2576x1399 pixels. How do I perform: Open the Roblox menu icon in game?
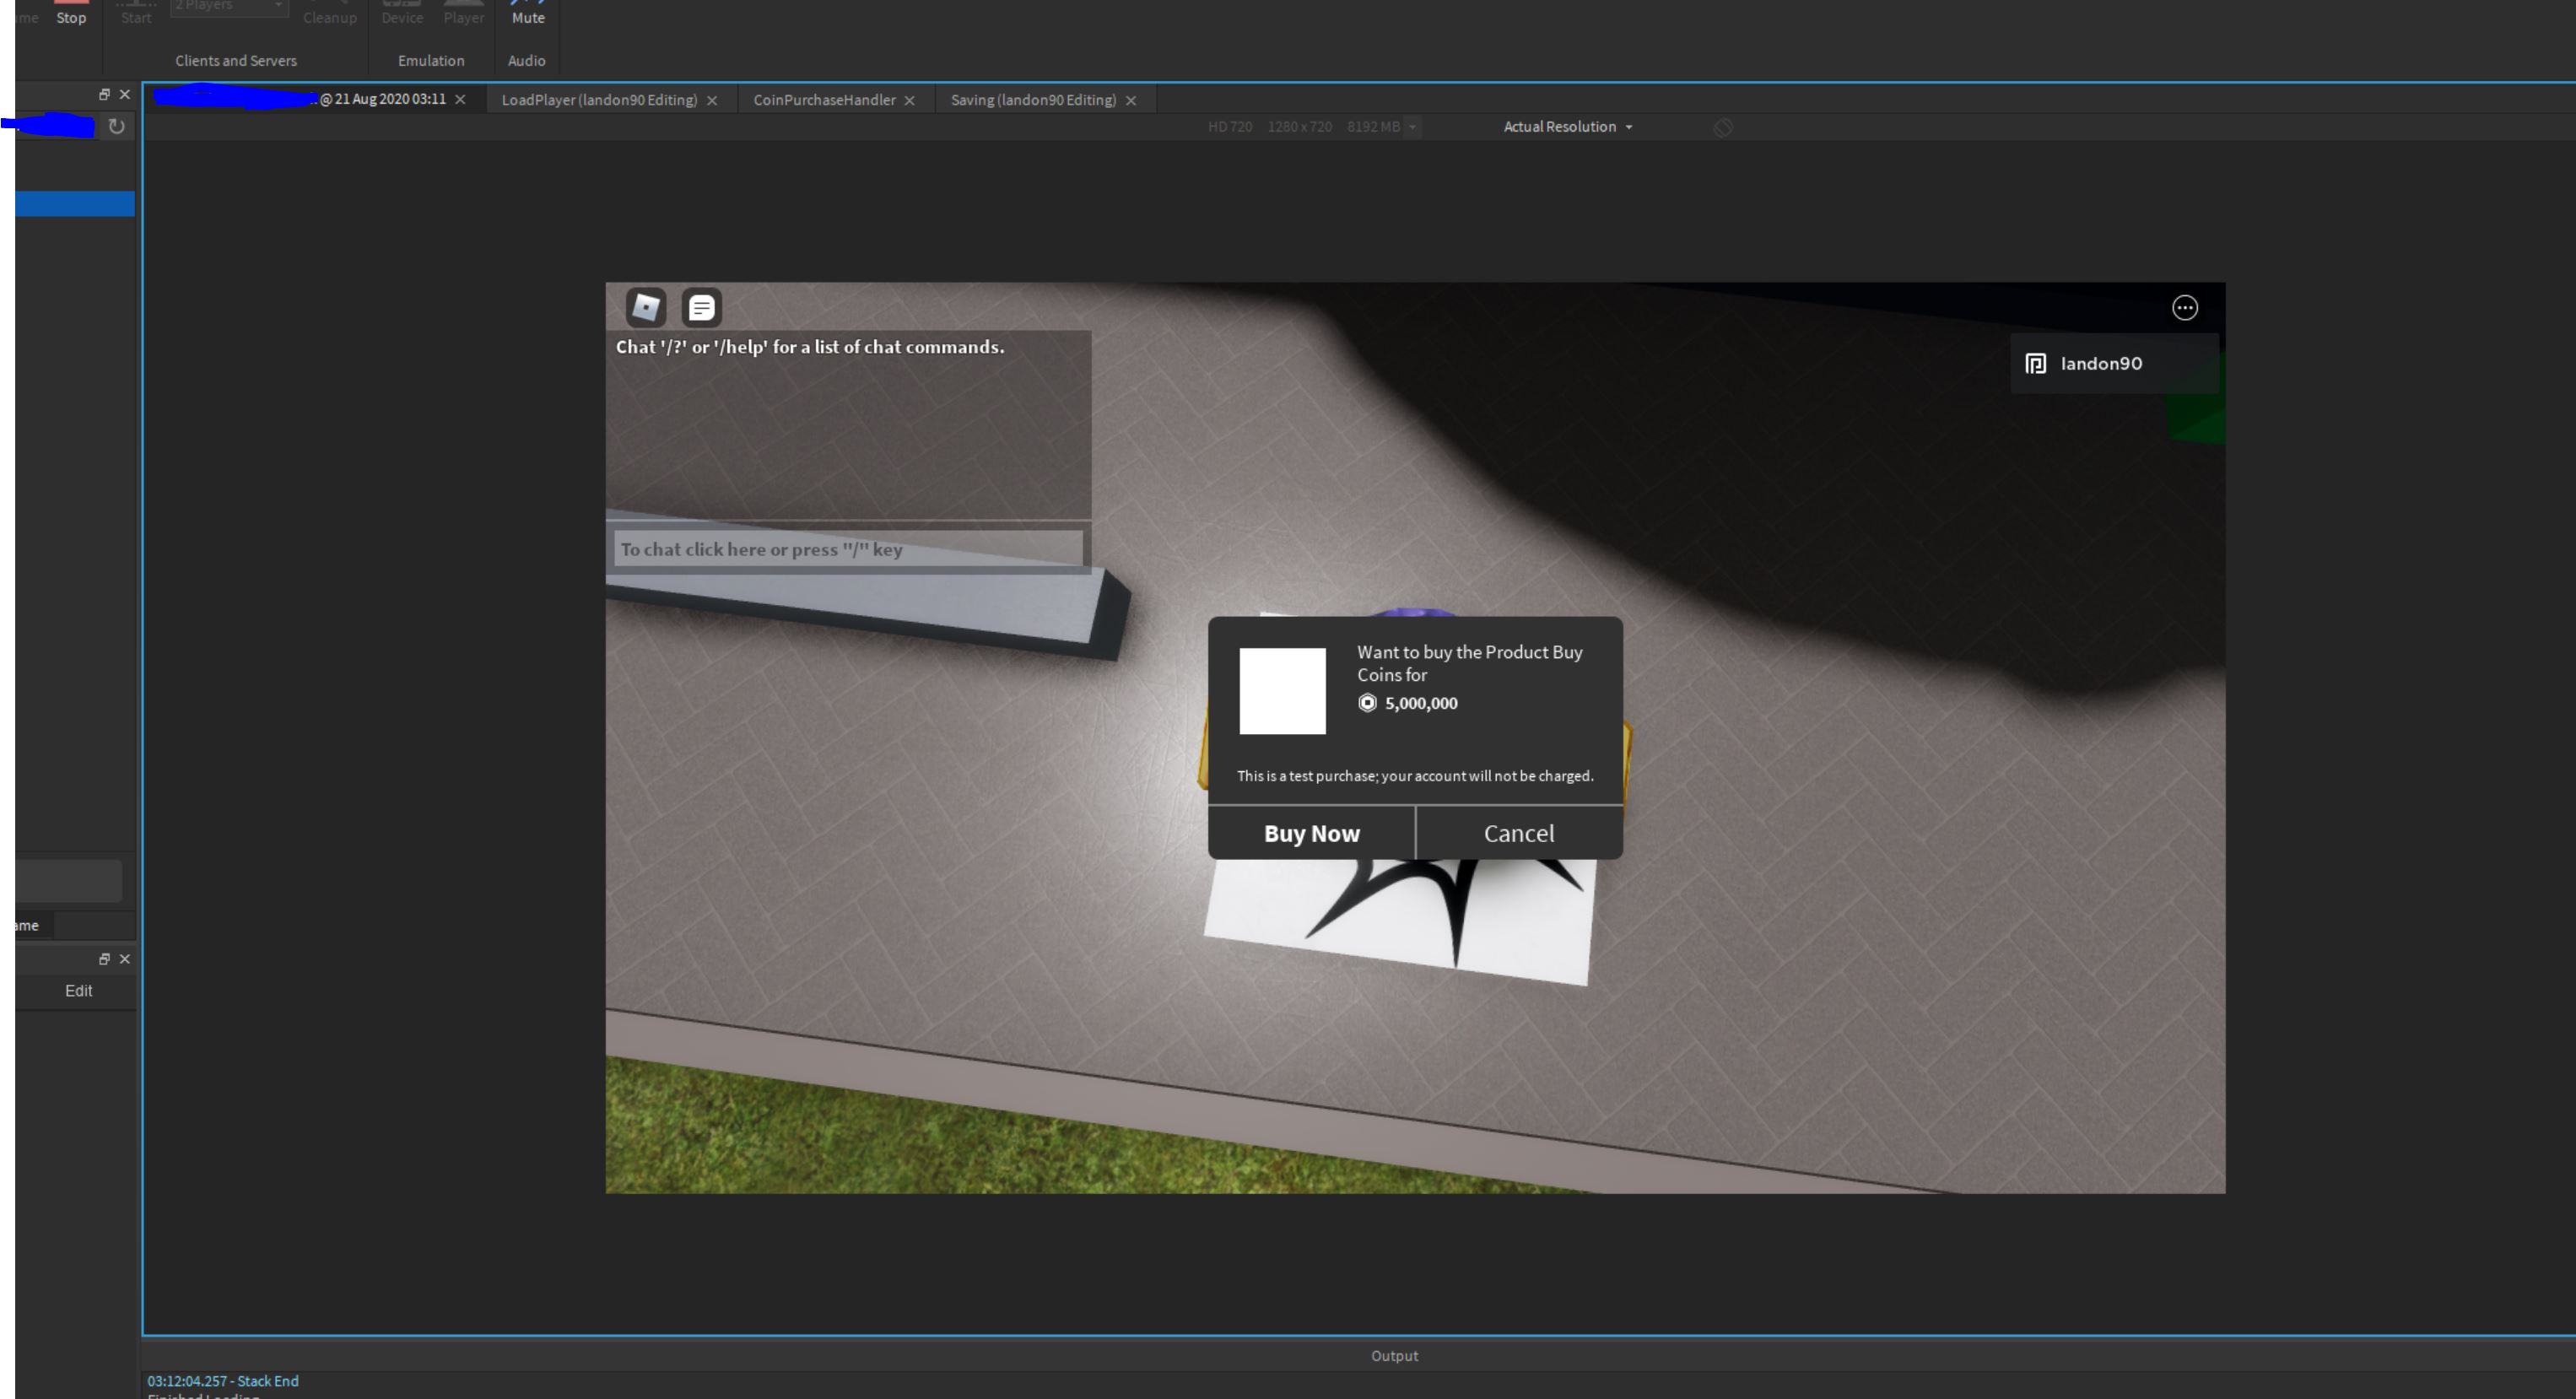coord(646,307)
